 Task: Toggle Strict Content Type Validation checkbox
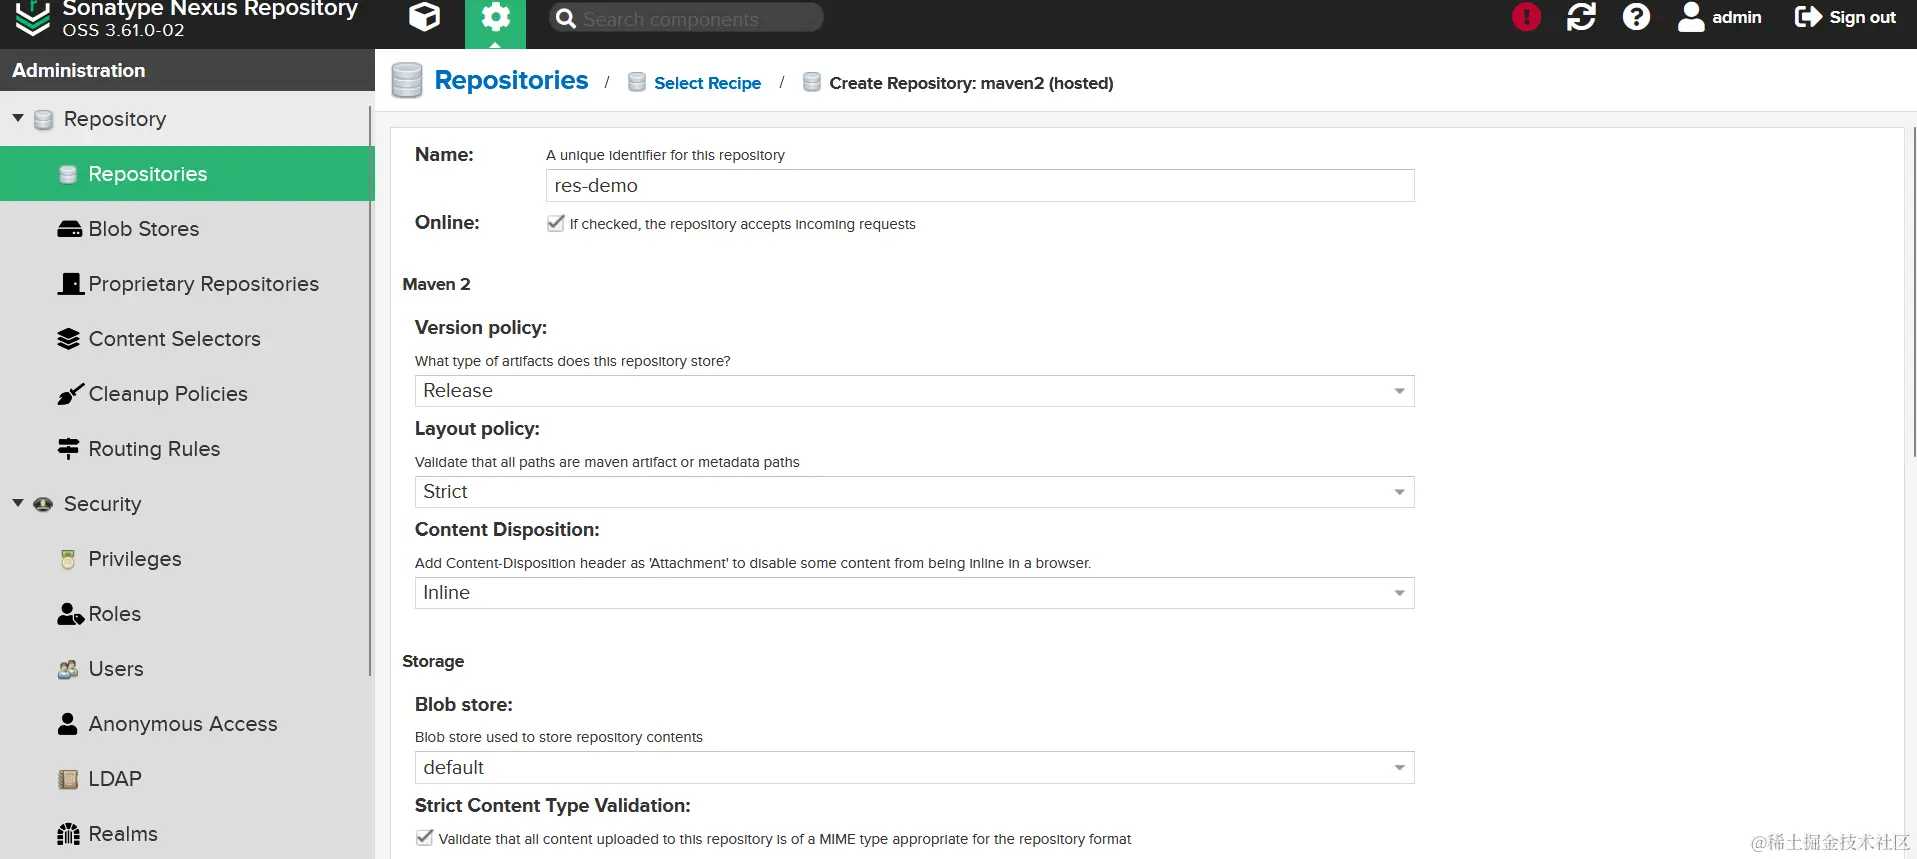[425, 838]
